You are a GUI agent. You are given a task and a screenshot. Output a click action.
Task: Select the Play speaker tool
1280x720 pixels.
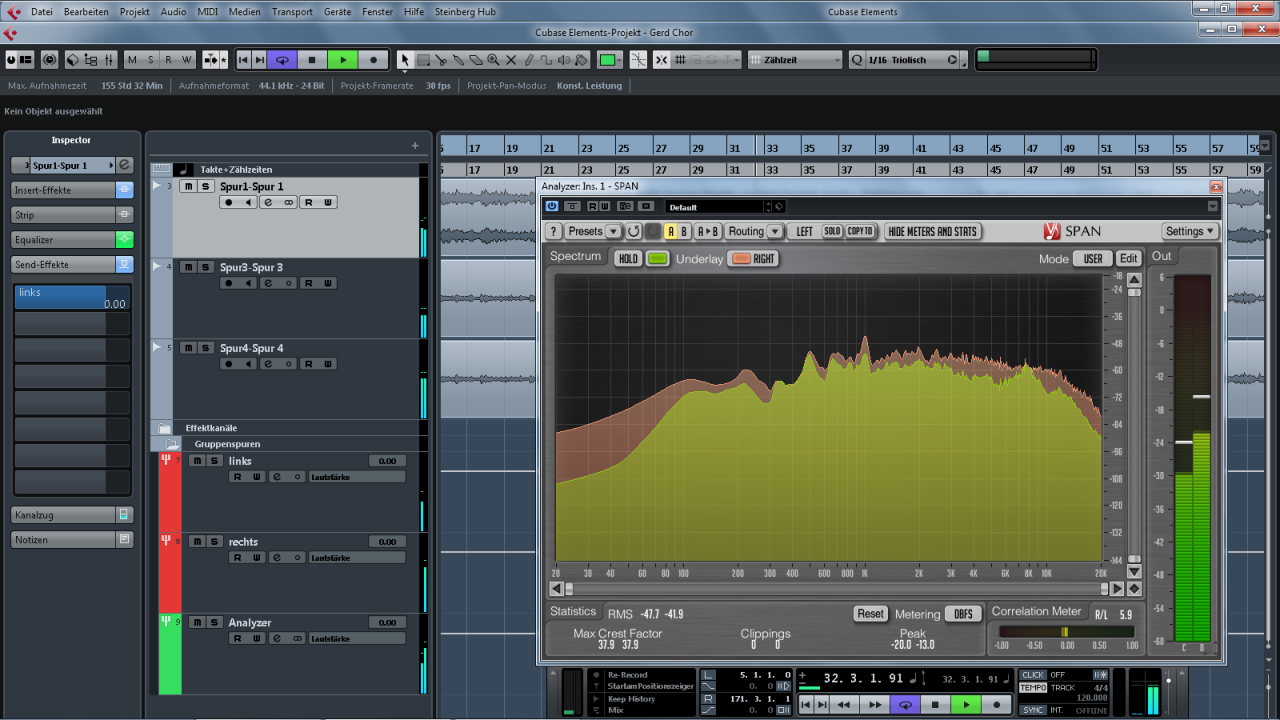[x=564, y=60]
